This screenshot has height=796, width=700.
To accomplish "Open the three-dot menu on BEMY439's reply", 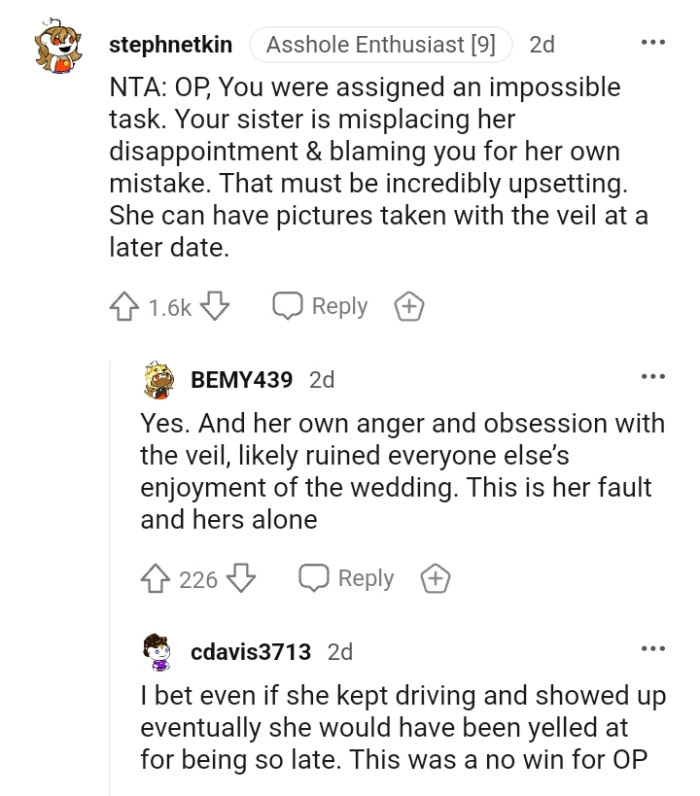I will [652, 377].
